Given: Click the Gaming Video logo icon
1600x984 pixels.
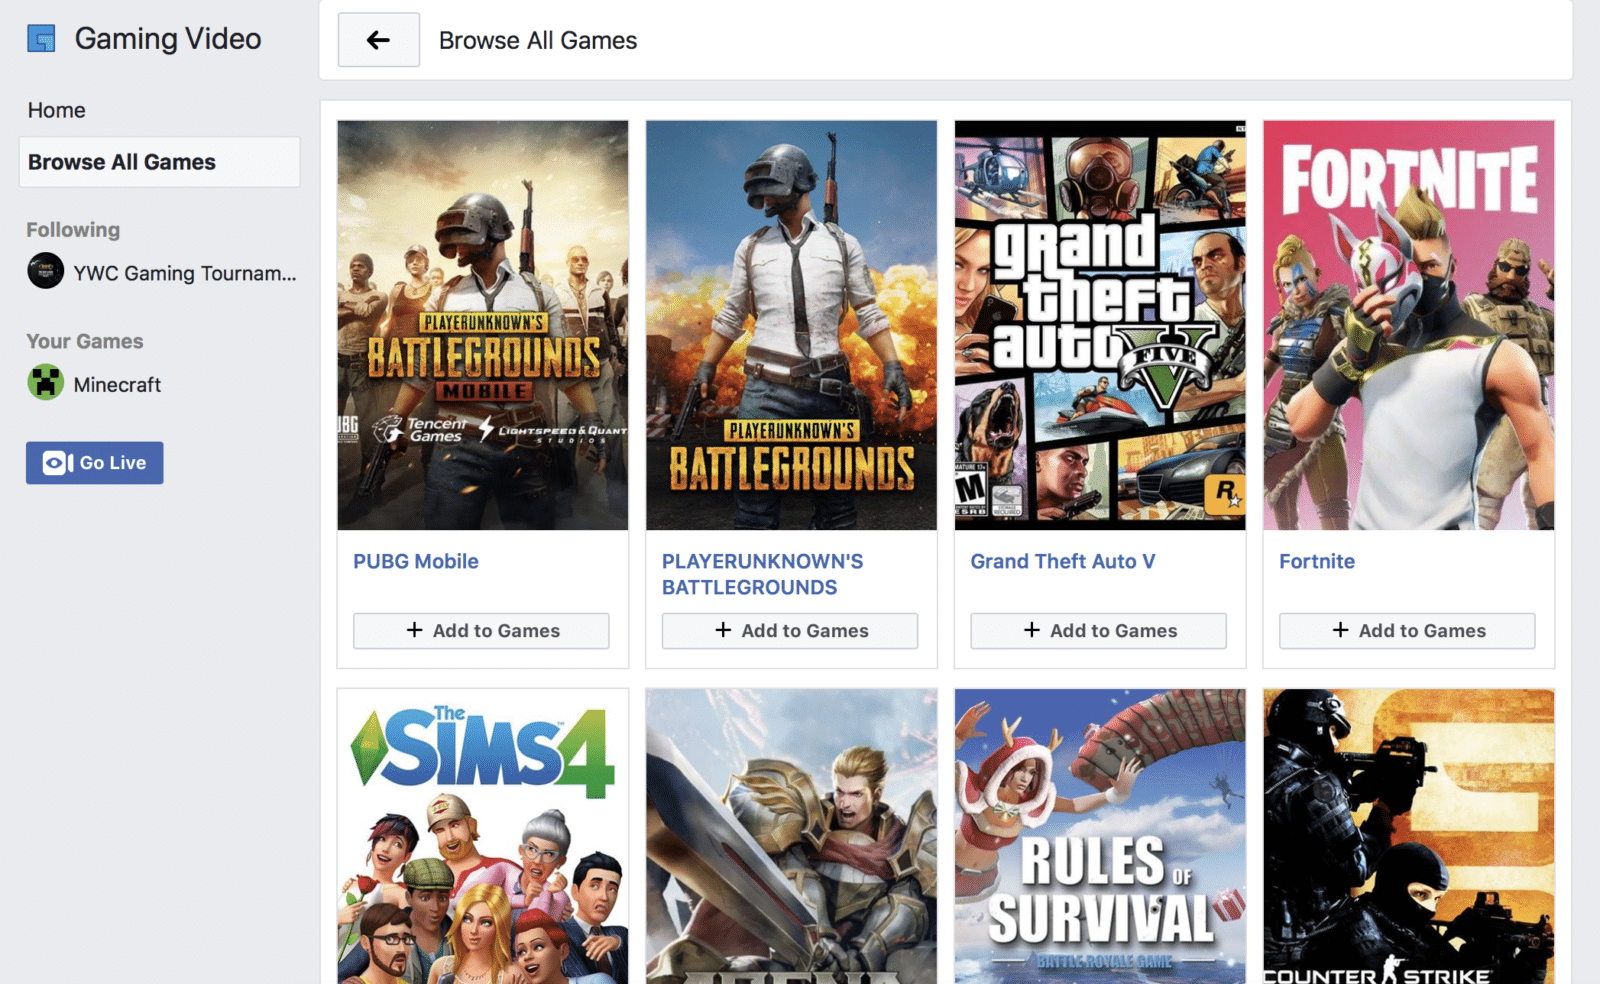Looking at the screenshot, I should pos(41,39).
